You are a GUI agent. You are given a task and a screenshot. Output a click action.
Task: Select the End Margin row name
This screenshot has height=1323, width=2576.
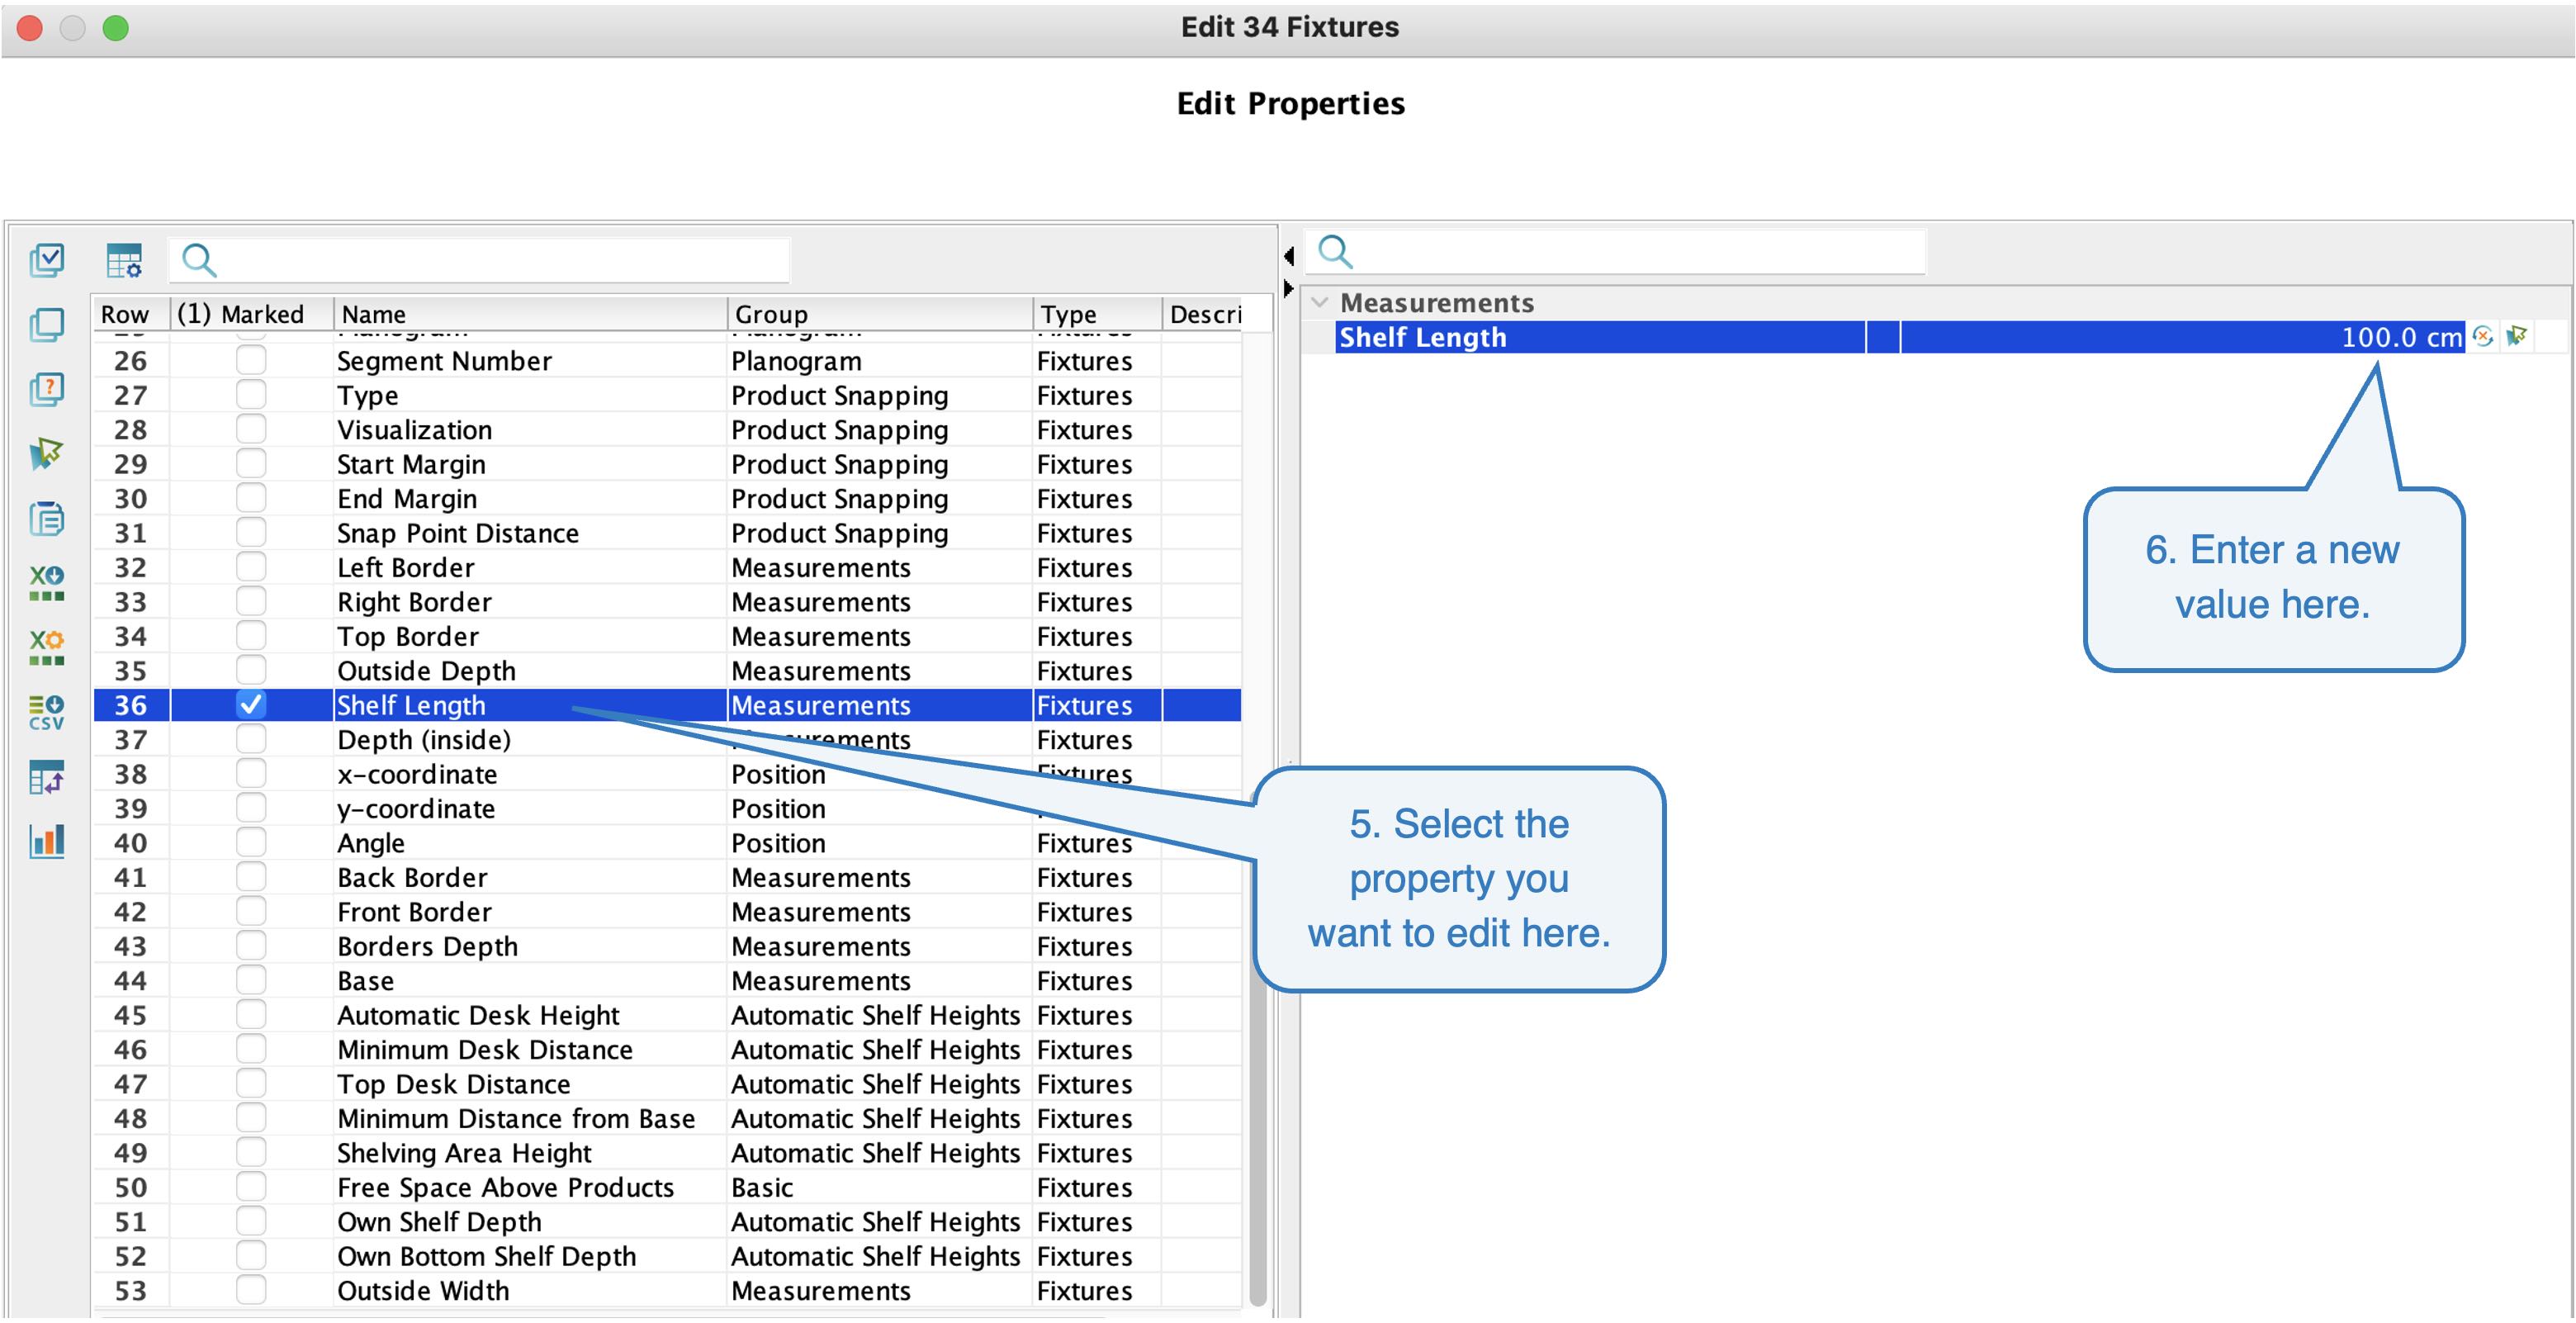coord(407,499)
